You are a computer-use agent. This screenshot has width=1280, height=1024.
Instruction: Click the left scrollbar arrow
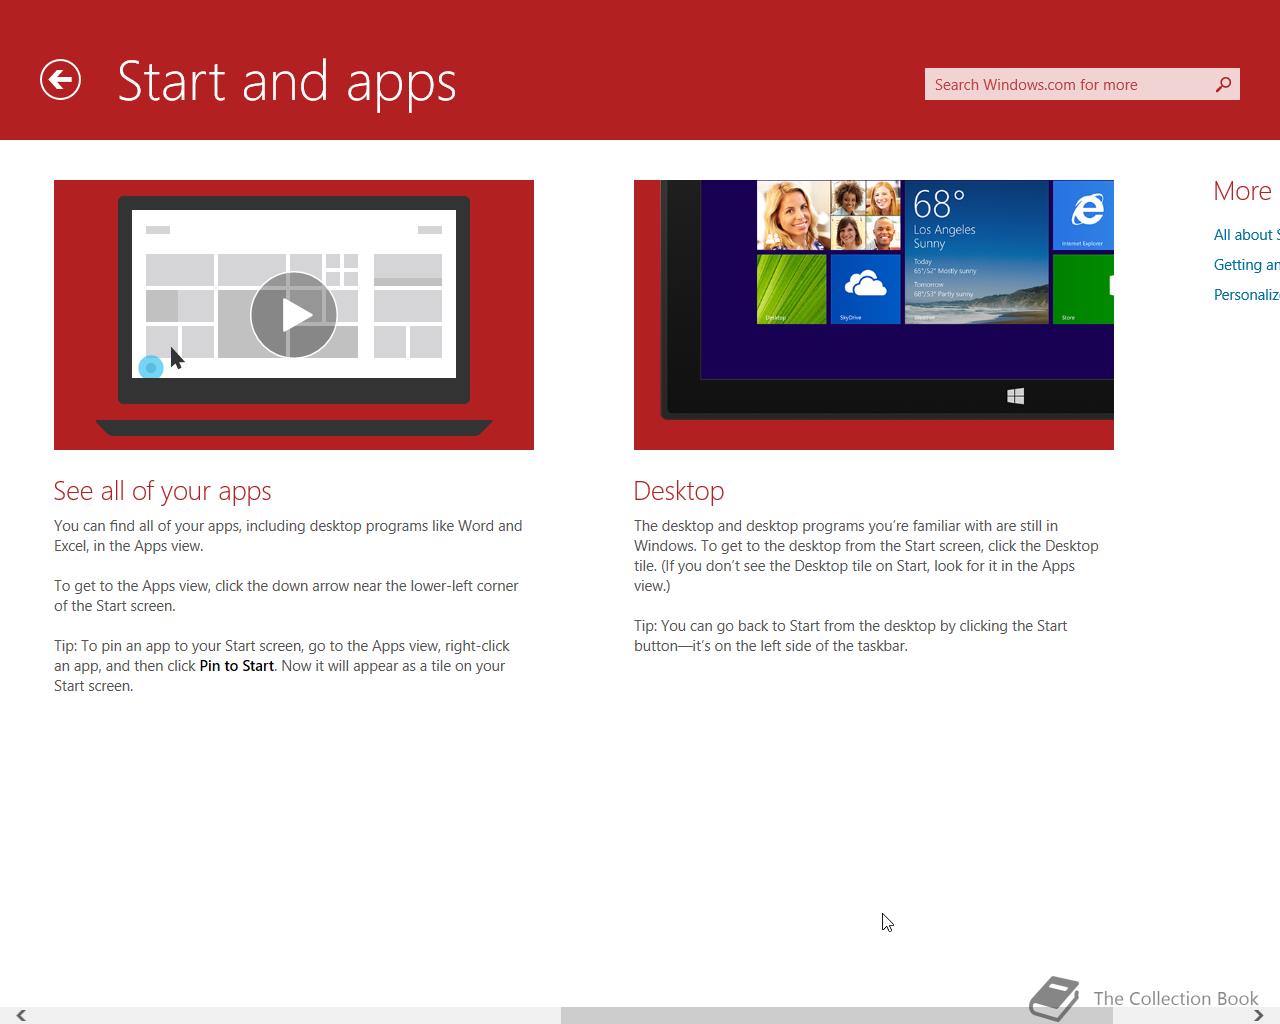point(20,1015)
